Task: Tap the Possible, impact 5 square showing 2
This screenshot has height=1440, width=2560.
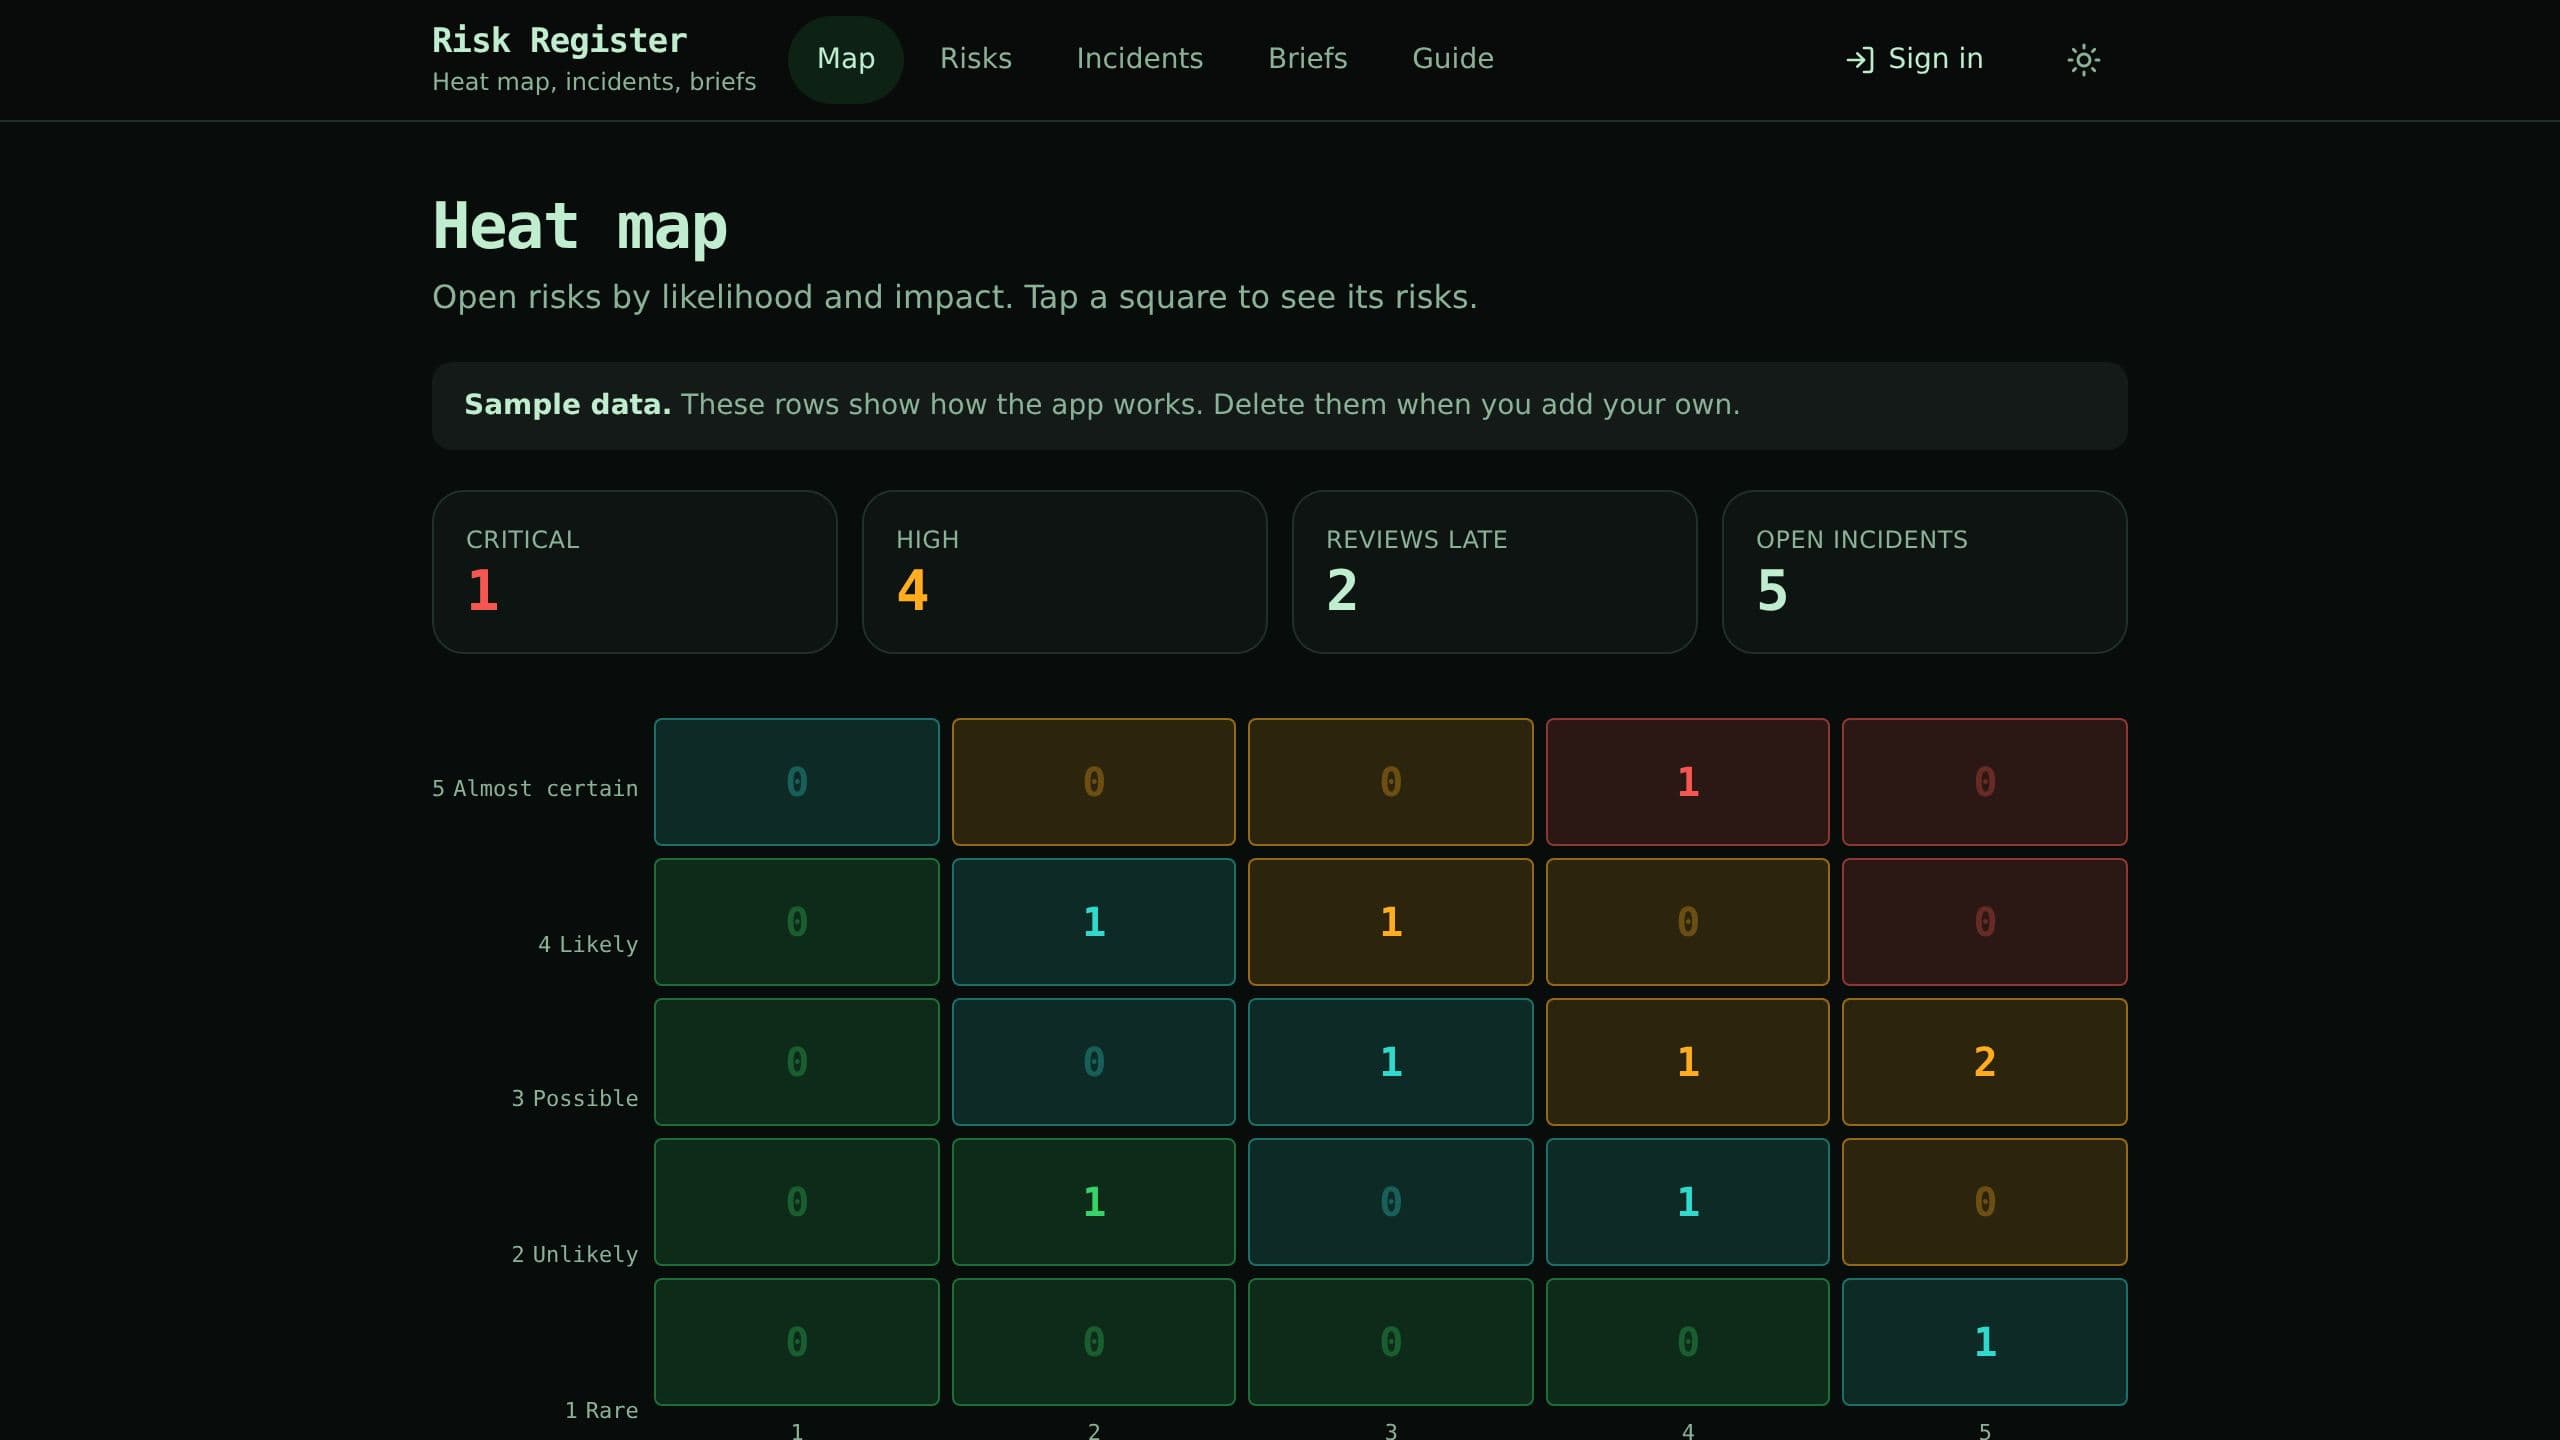Action: pos(1984,1062)
